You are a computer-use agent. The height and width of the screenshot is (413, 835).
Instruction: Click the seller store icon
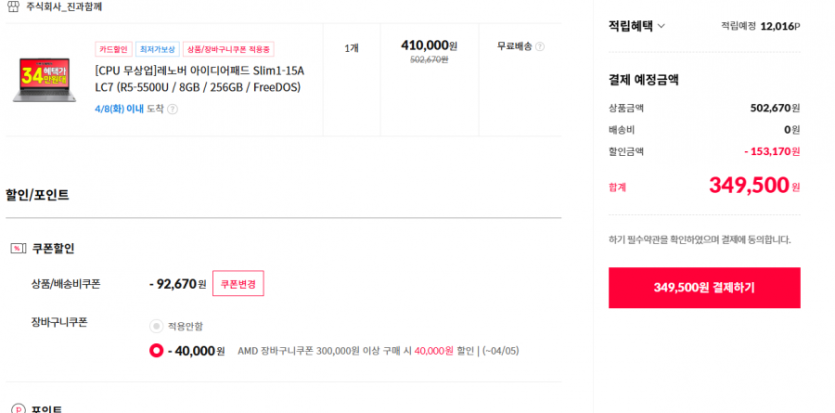point(13,6)
